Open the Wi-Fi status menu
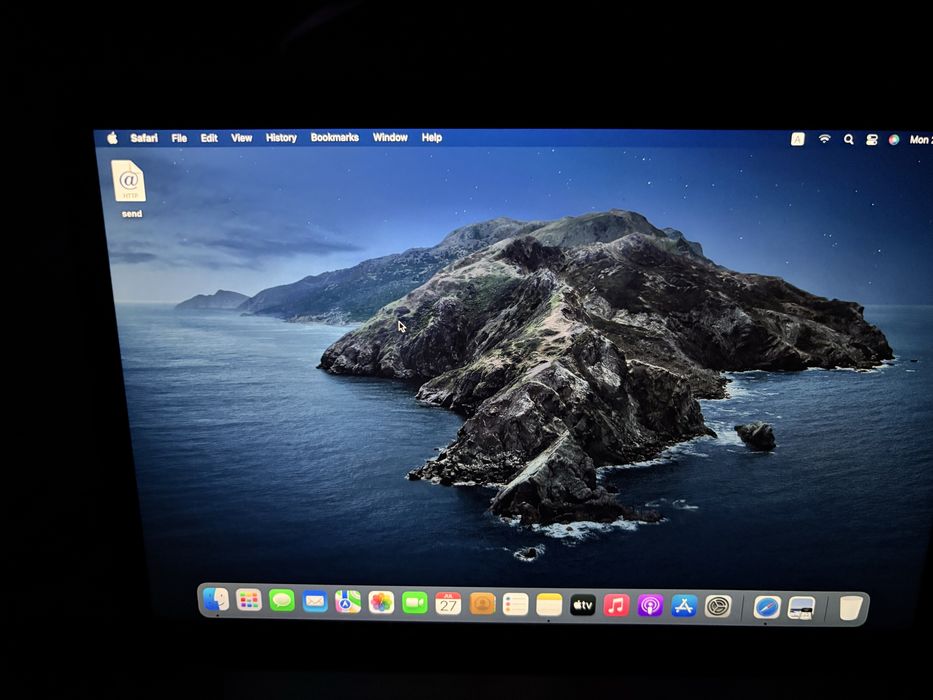This screenshot has width=933, height=700. (x=824, y=139)
